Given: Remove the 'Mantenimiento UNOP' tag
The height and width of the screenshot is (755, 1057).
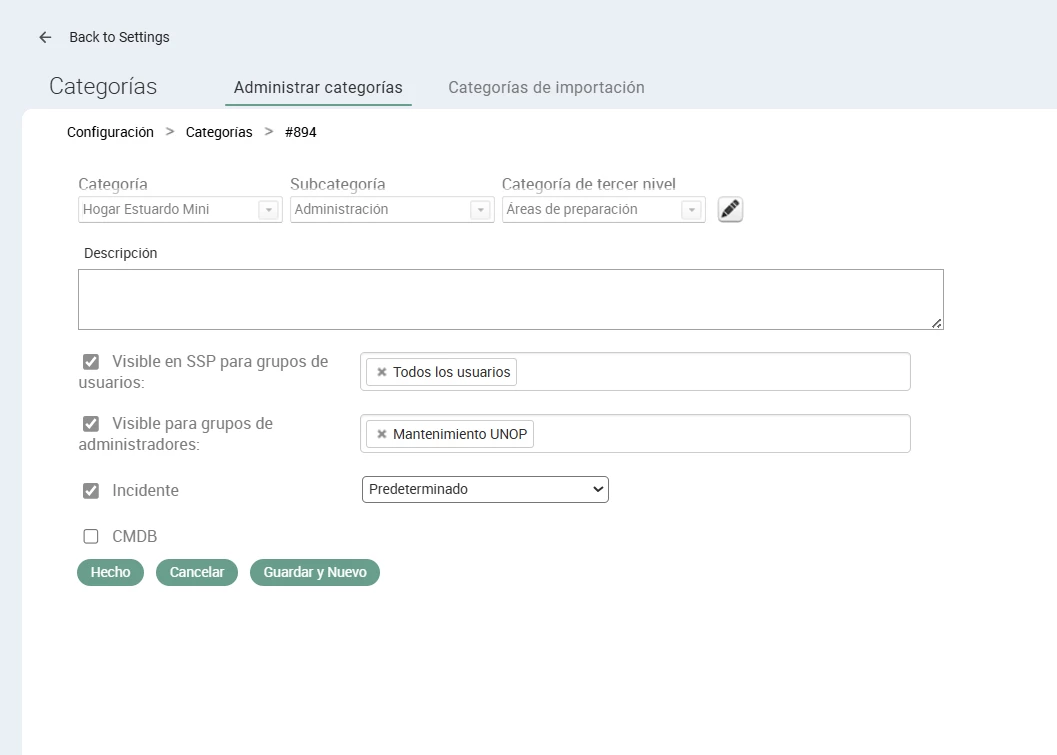Looking at the screenshot, I should tap(381, 434).
